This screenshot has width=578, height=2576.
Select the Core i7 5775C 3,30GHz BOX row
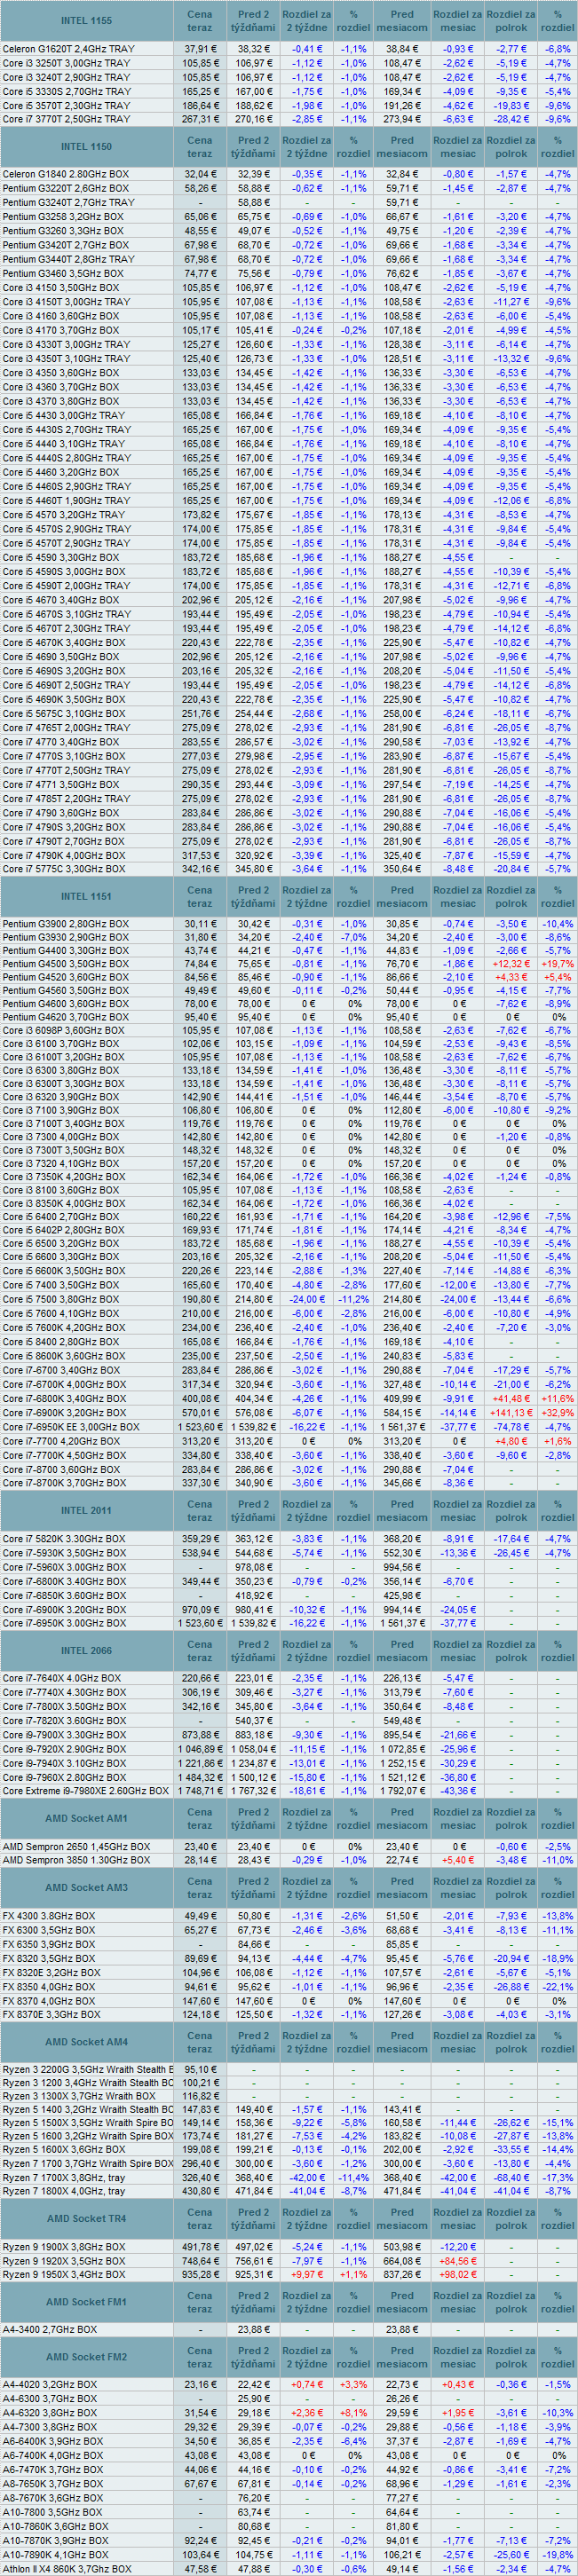[289, 870]
